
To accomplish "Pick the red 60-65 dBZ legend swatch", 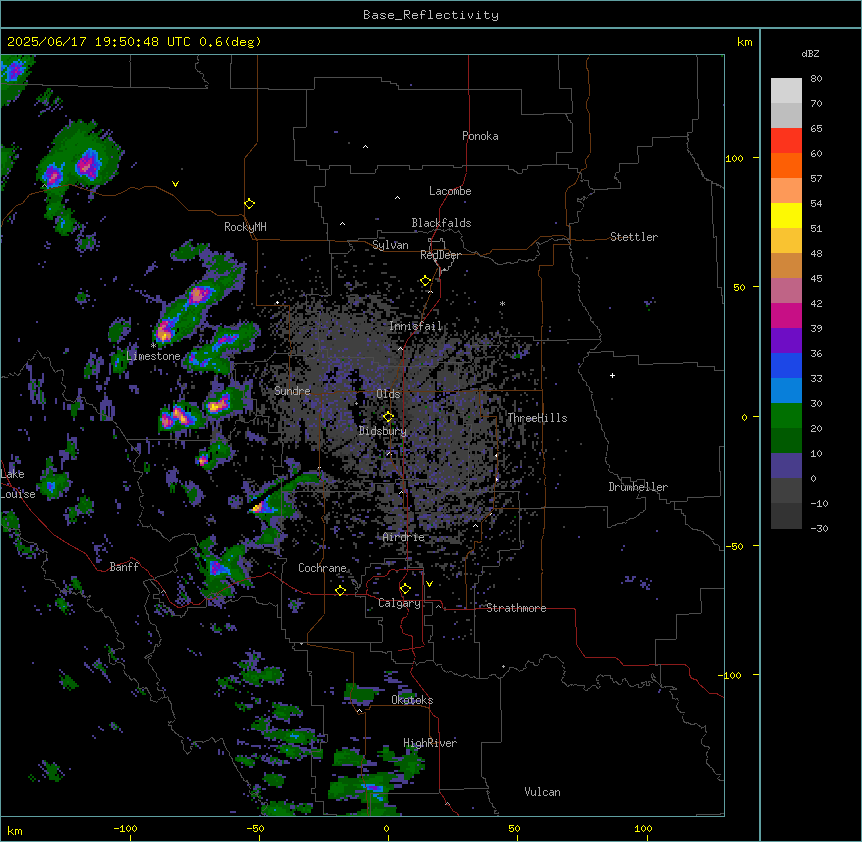I will point(786,141).
